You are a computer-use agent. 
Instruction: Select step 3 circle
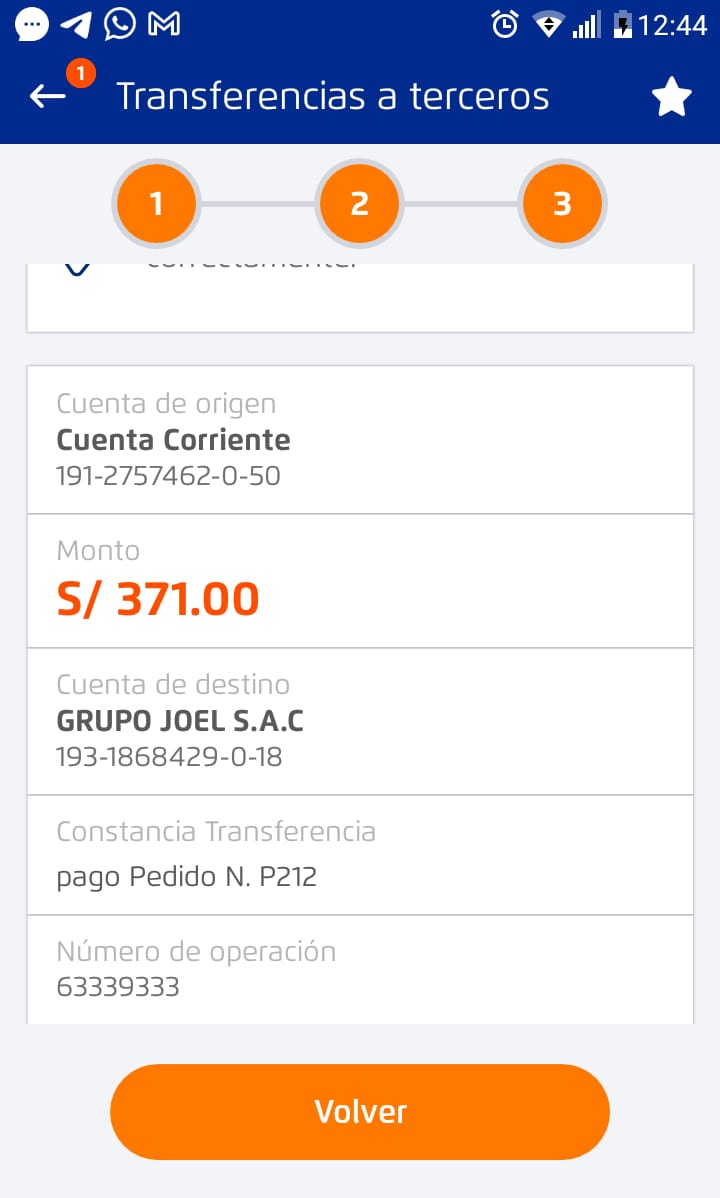562,204
